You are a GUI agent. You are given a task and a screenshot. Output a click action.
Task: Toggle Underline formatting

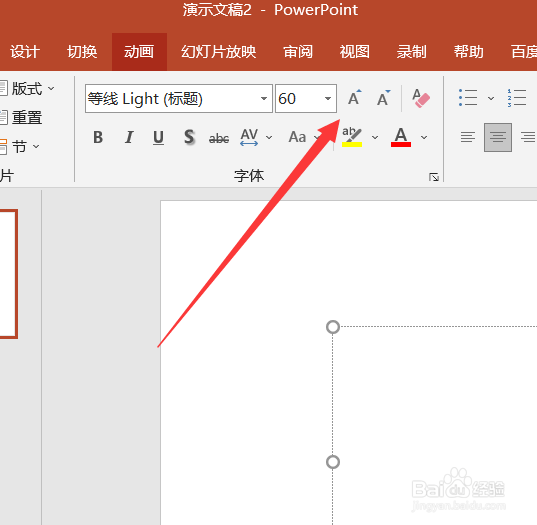158,137
